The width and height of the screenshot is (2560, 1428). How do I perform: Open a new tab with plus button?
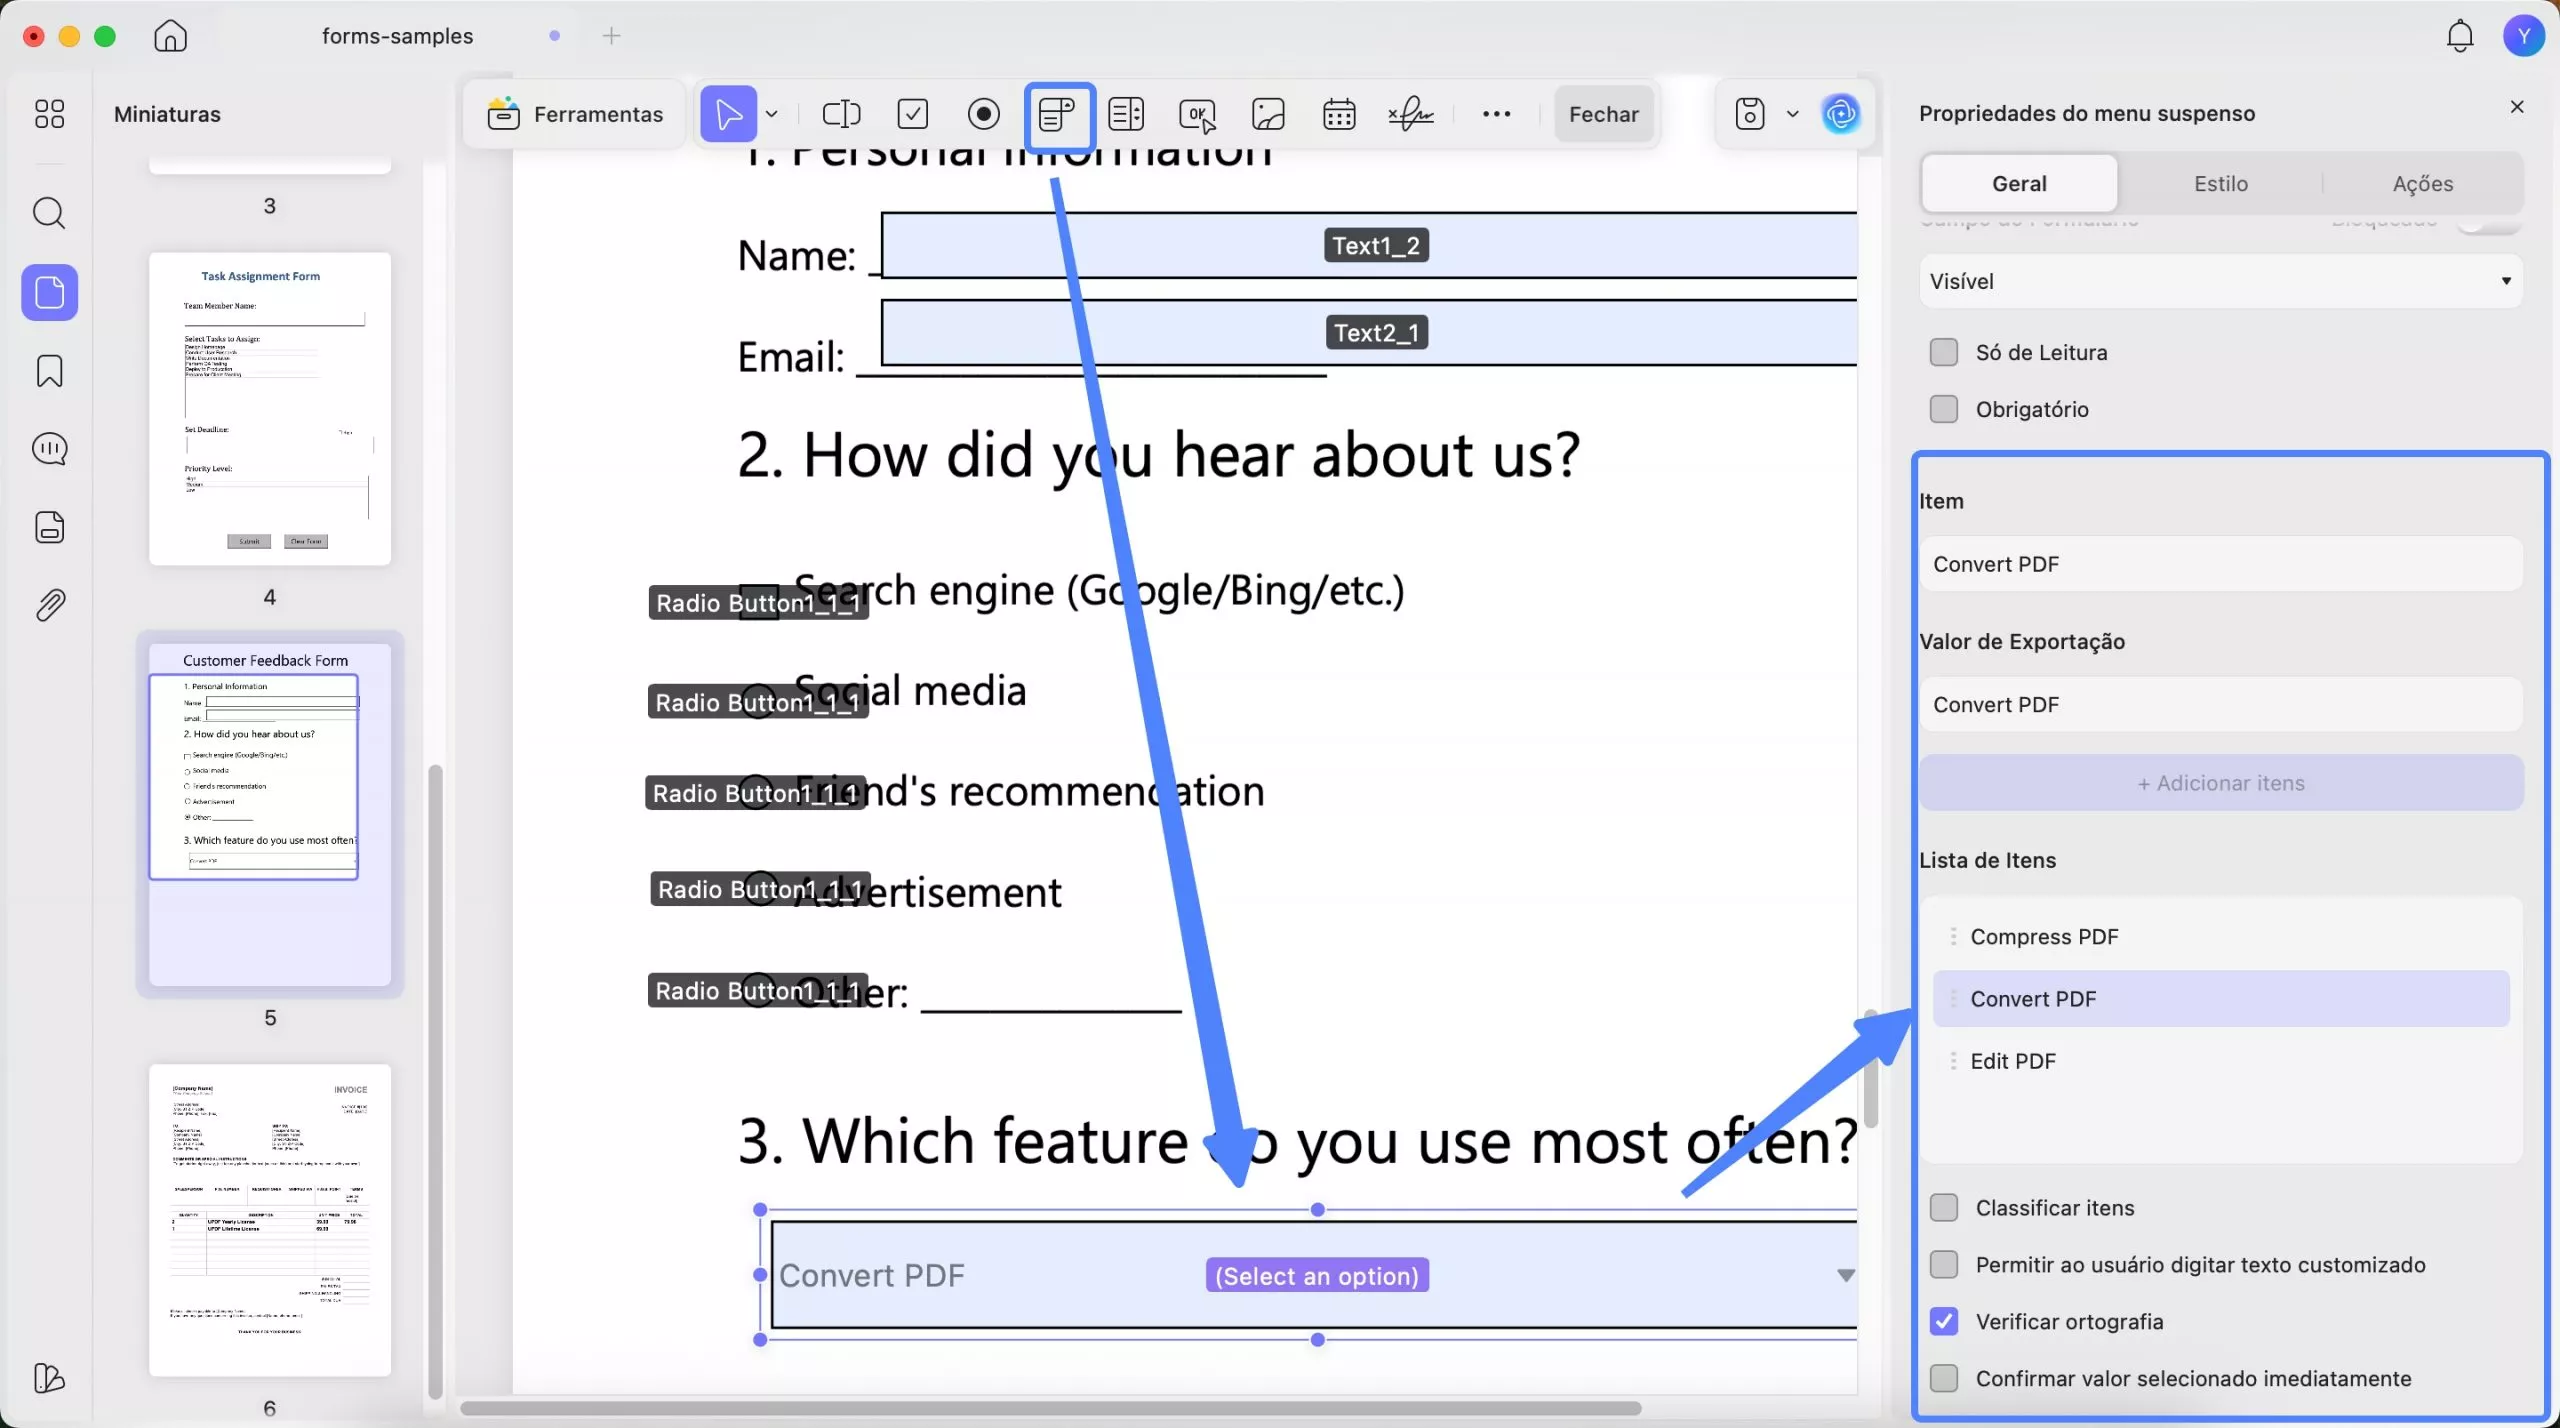(x=611, y=36)
